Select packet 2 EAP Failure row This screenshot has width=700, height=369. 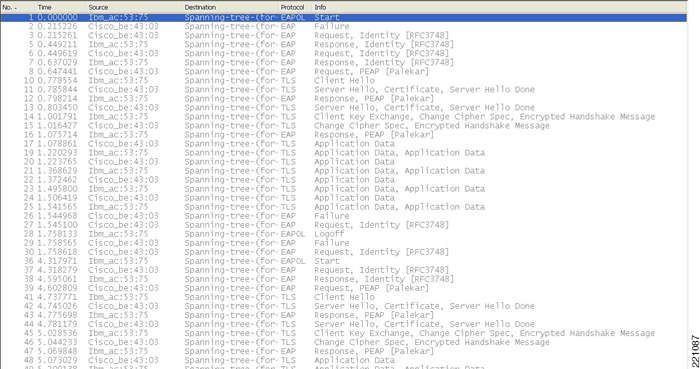click(344, 26)
